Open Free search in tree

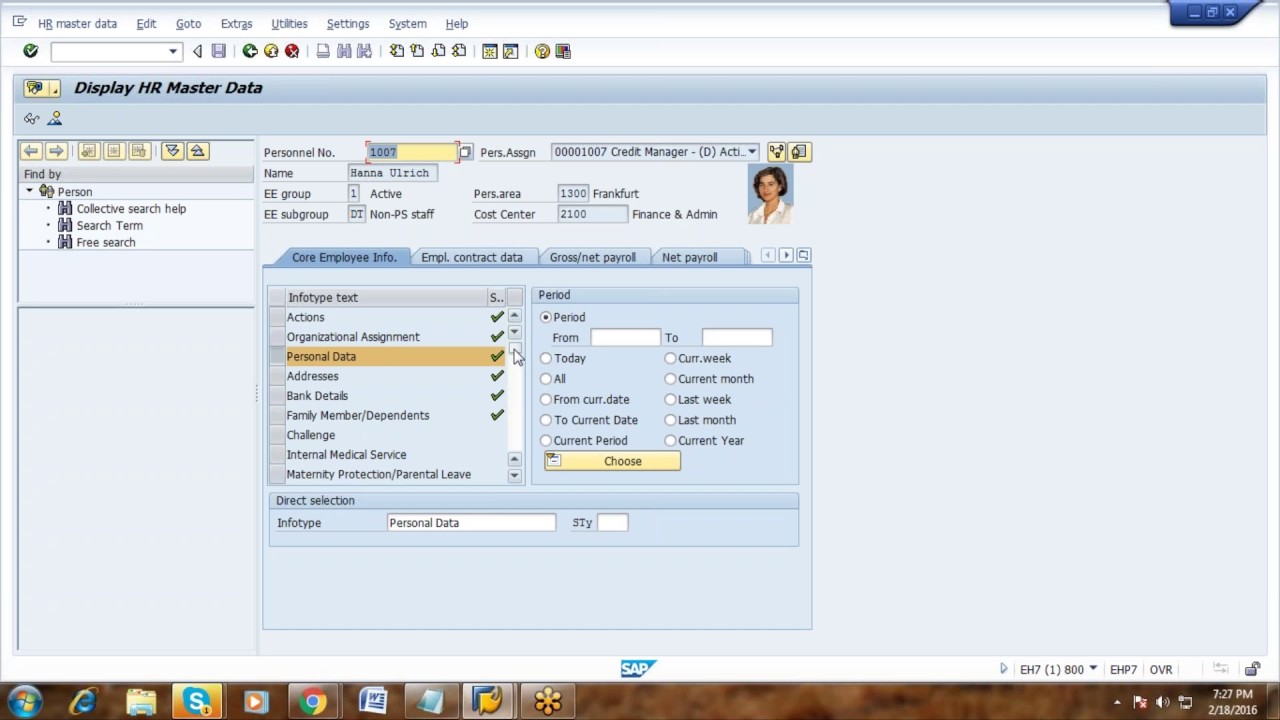click(105, 243)
